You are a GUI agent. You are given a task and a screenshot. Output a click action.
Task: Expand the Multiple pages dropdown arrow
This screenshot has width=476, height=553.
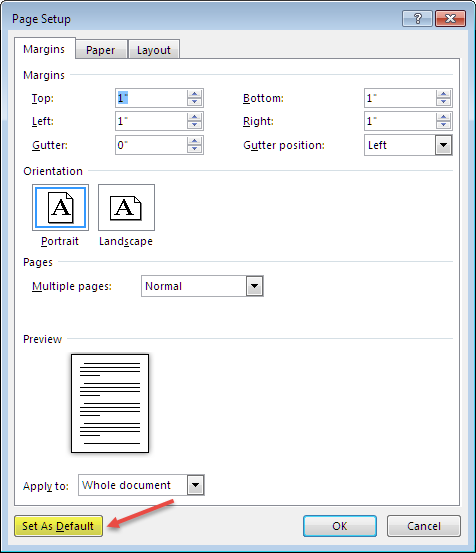pyautogui.click(x=255, y=286)
